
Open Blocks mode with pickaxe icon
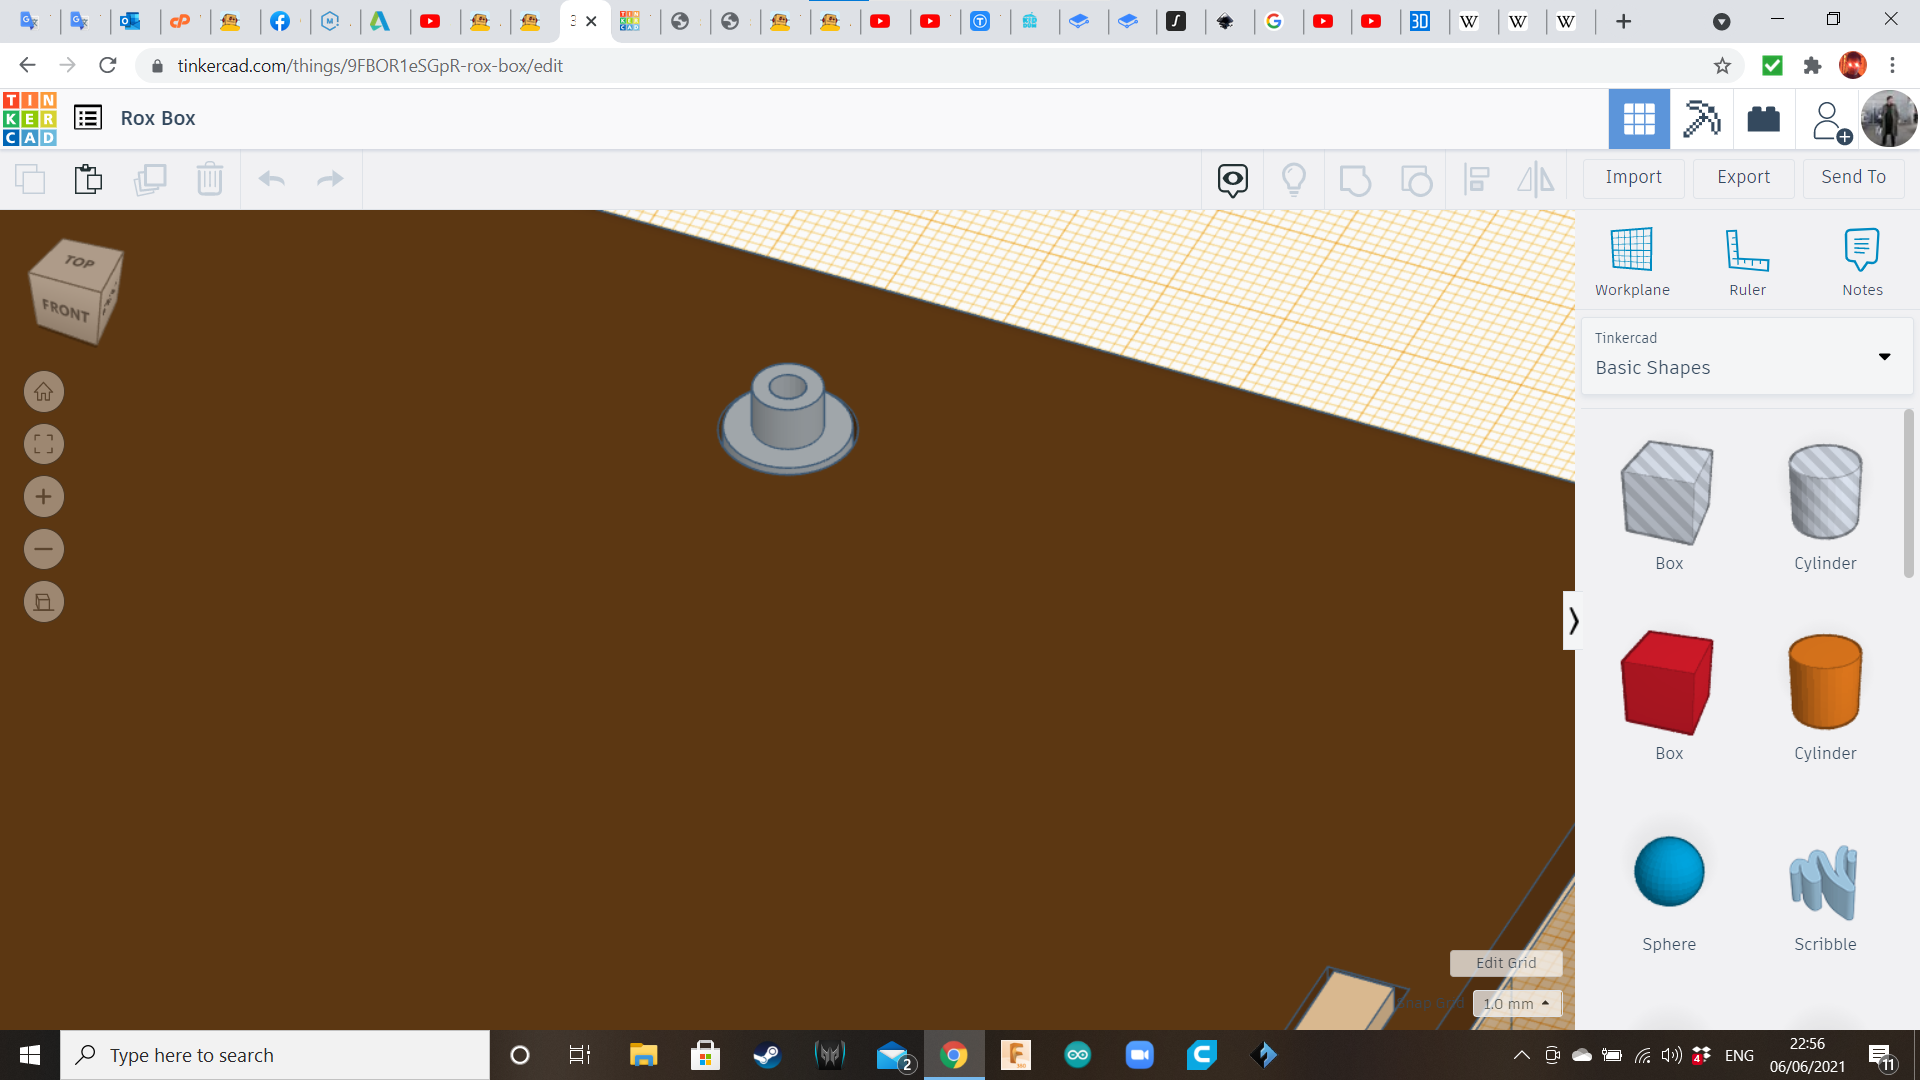[x=1700, y=119]
